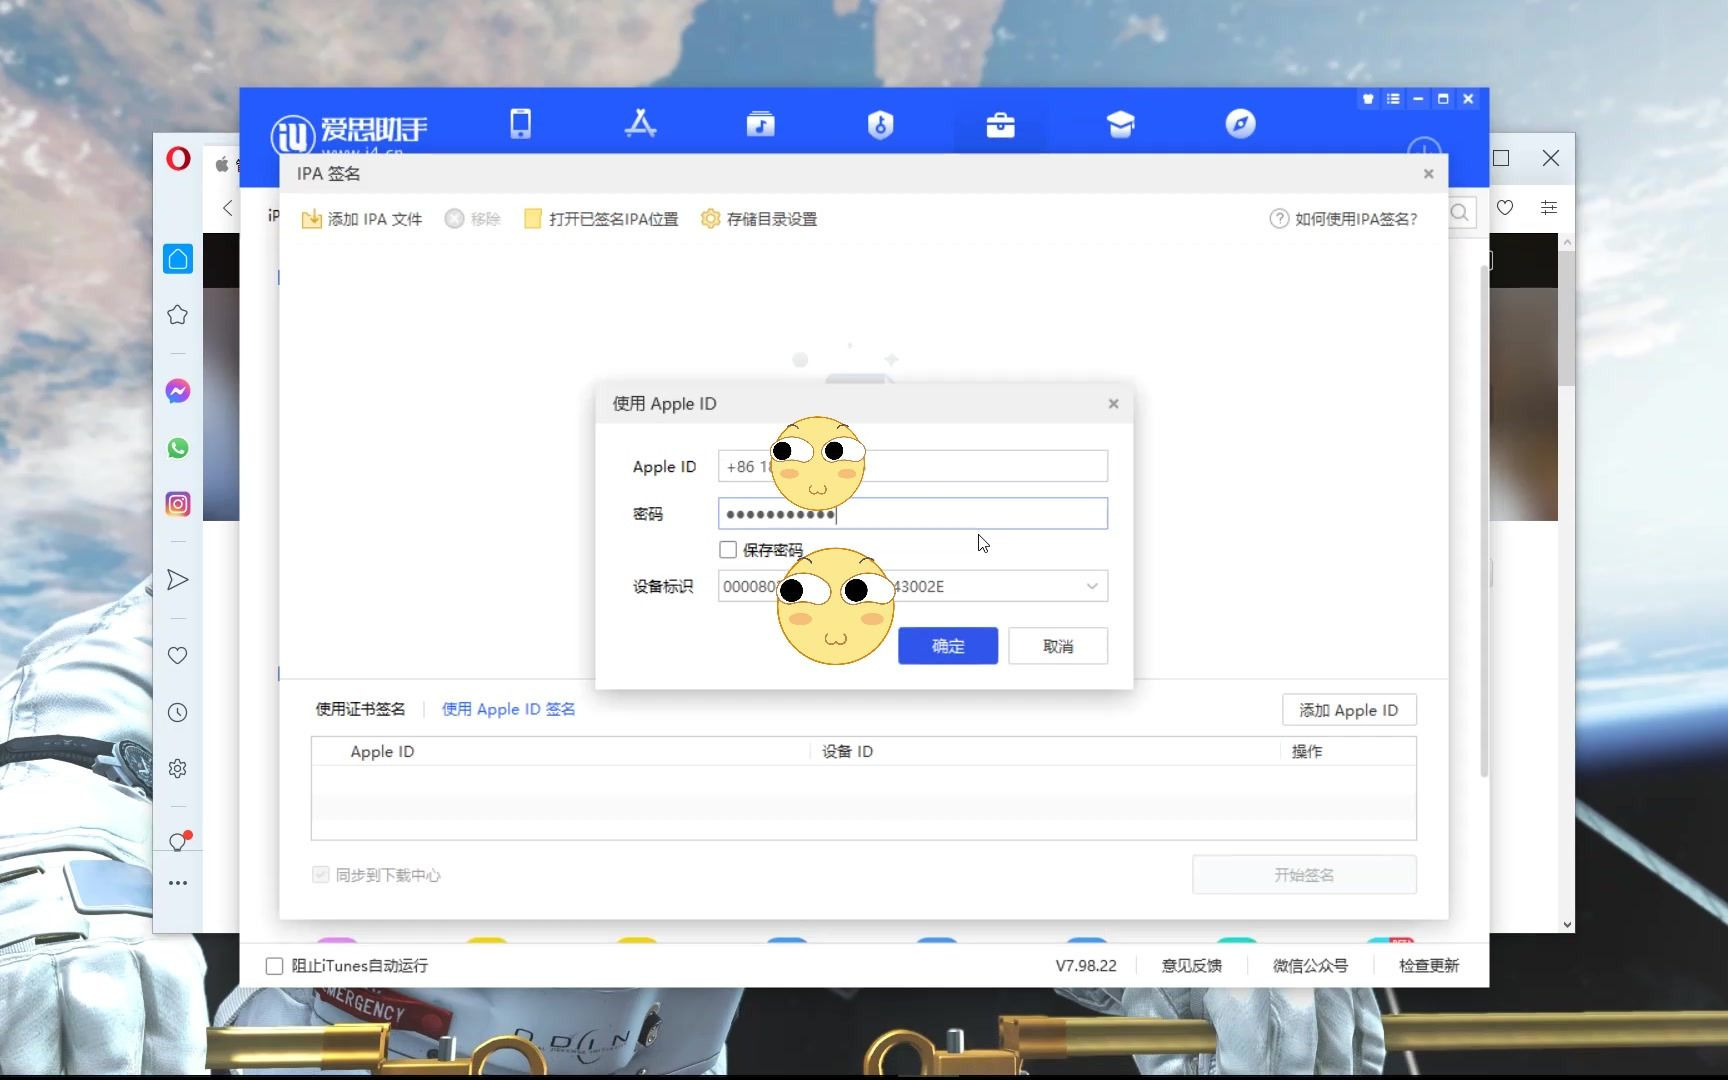Open Opera sidebar send flow icon
The height and width of the screenshot is (1080, 1728).
[x=178, y=580]
